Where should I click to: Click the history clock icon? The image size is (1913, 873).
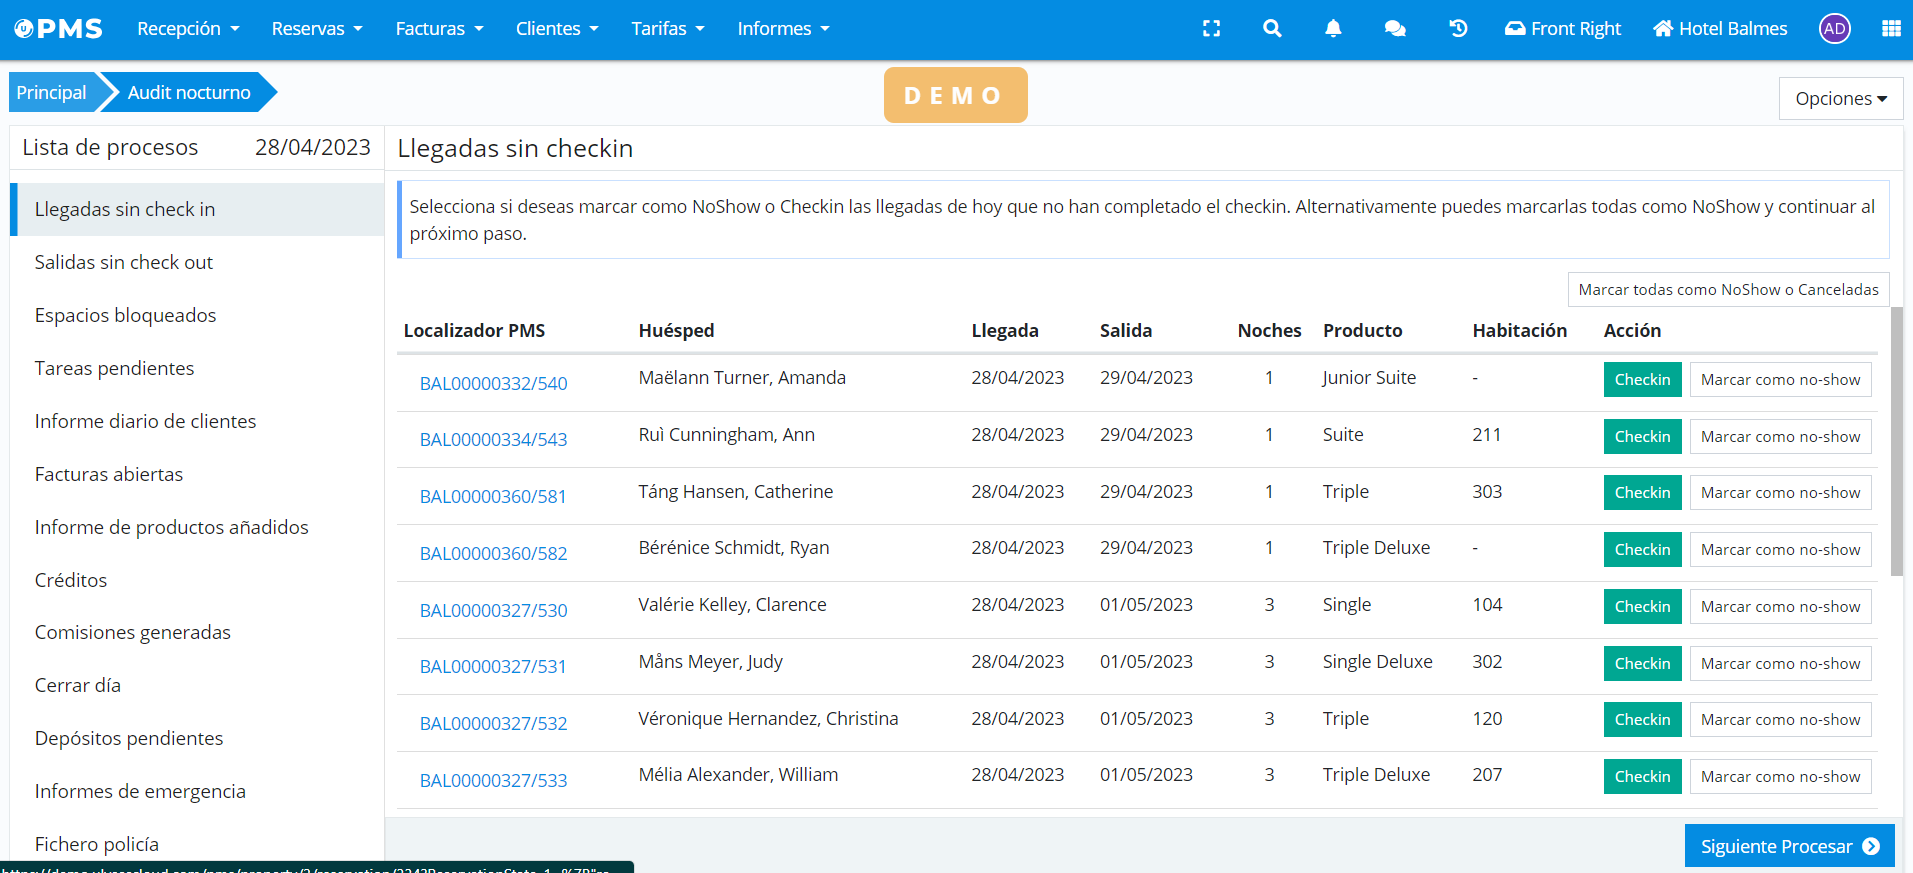click(x=1458, y=29)
